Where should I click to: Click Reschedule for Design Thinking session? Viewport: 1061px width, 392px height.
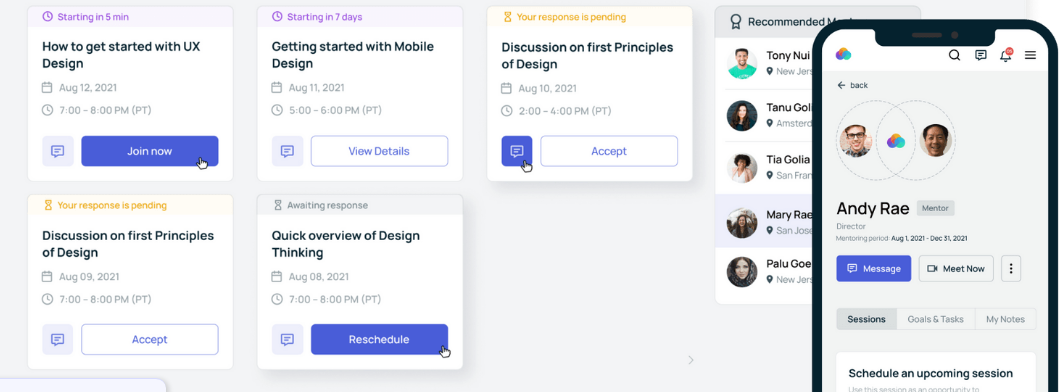379,339
